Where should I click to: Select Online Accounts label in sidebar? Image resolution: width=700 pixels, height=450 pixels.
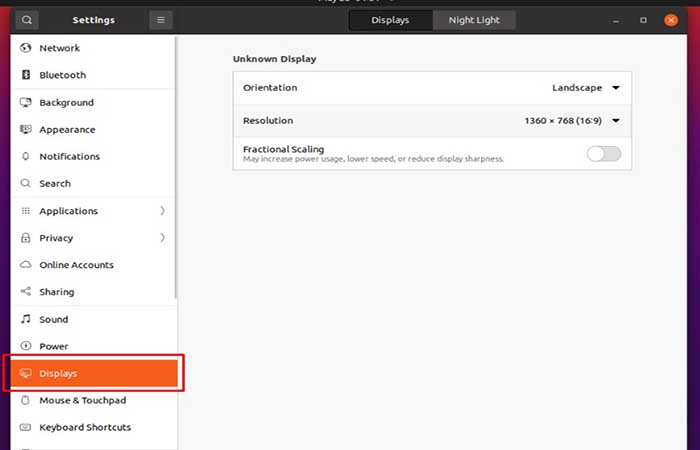[x=76, y=265]
